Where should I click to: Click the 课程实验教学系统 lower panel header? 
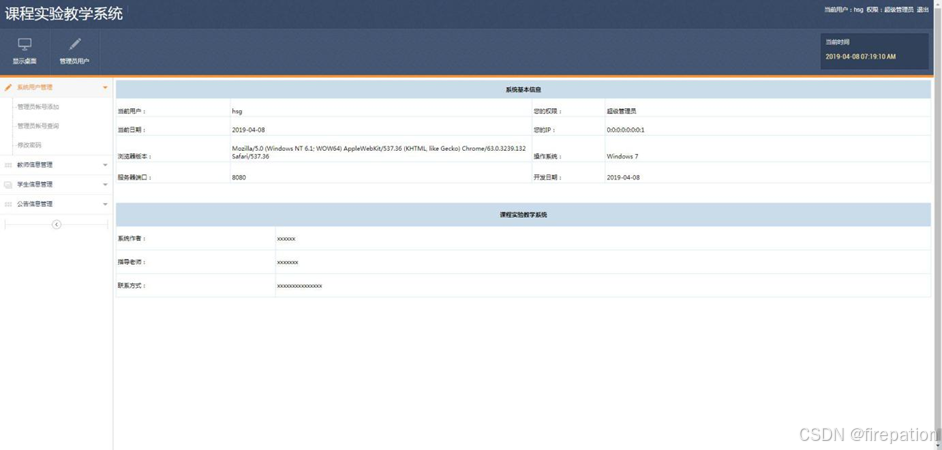523,214
